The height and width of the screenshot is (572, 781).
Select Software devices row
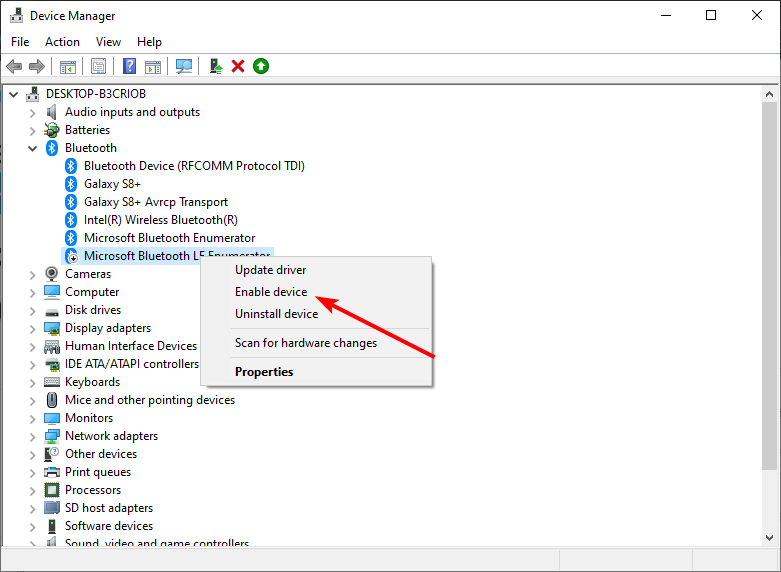(x=109, y=526)
